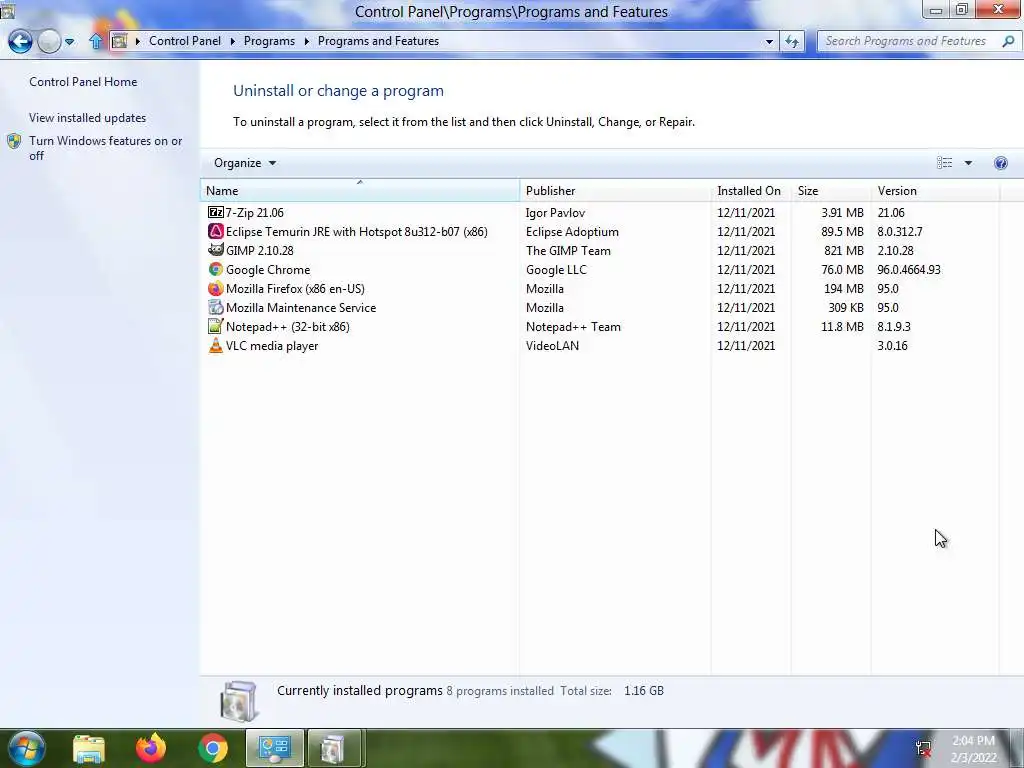Image resolution: width=1024 pixels, height=768 pixels.
Task: Open View installed updates link
Action: tap(88, 118)
